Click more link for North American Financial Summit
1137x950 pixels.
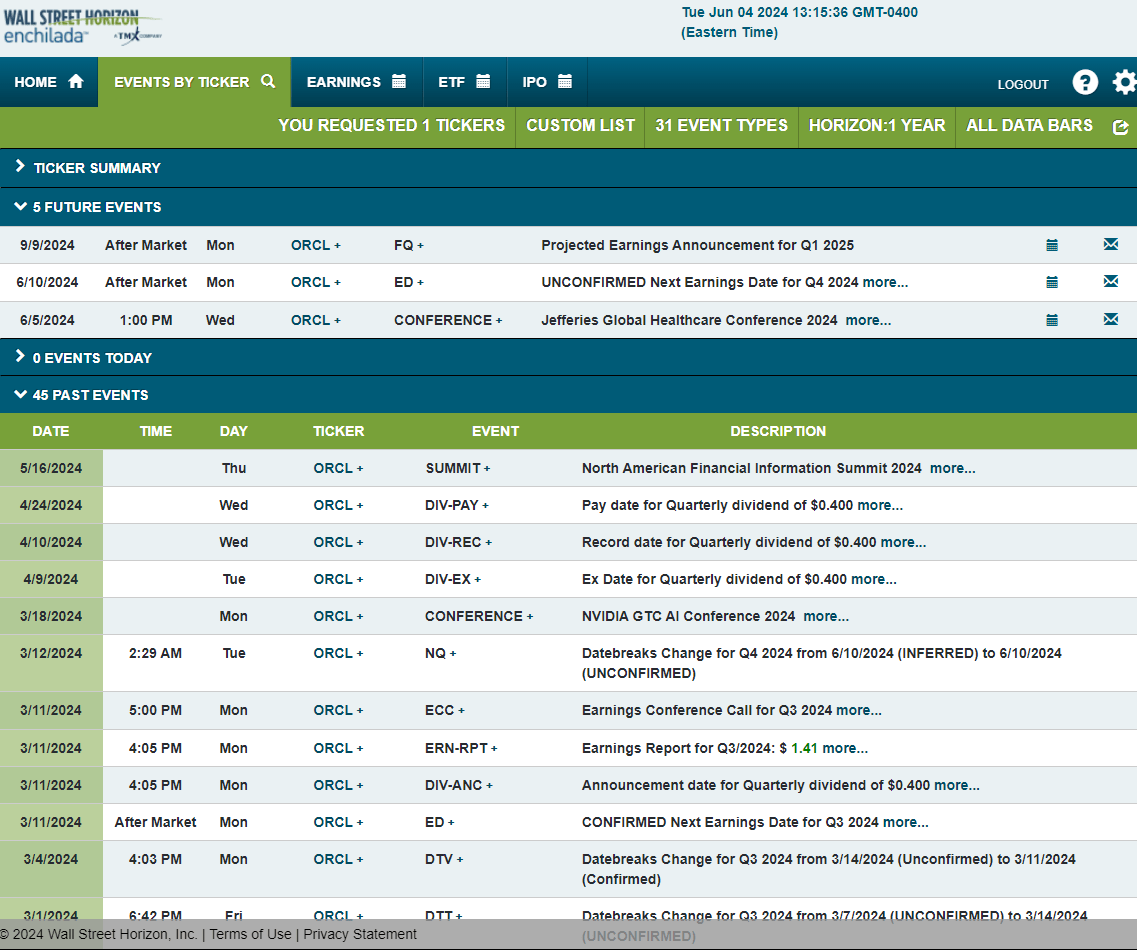tap(952, 468)
